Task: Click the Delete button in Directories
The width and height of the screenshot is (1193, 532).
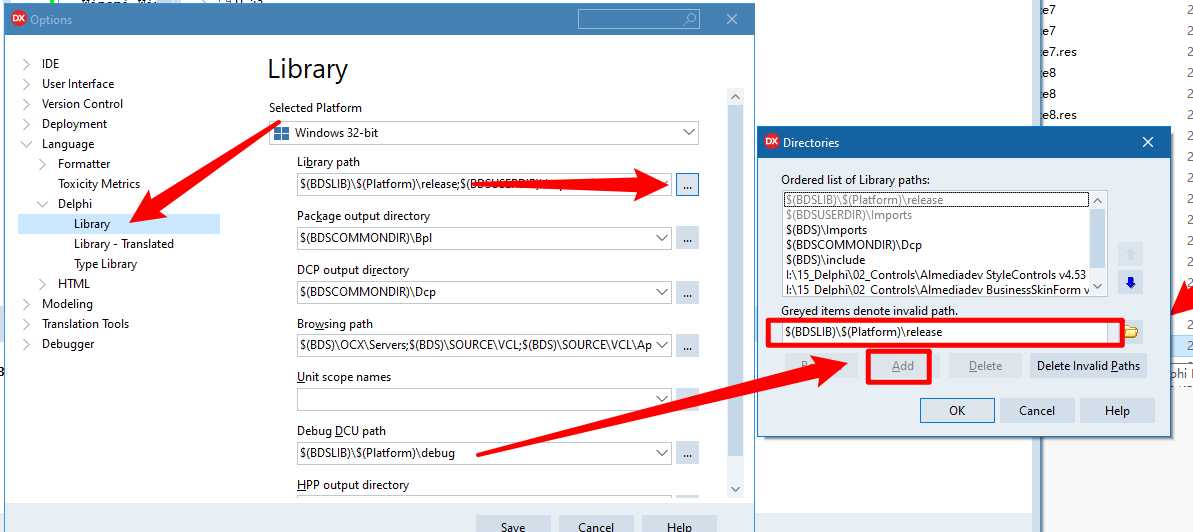Action: [x=985, y=366]
